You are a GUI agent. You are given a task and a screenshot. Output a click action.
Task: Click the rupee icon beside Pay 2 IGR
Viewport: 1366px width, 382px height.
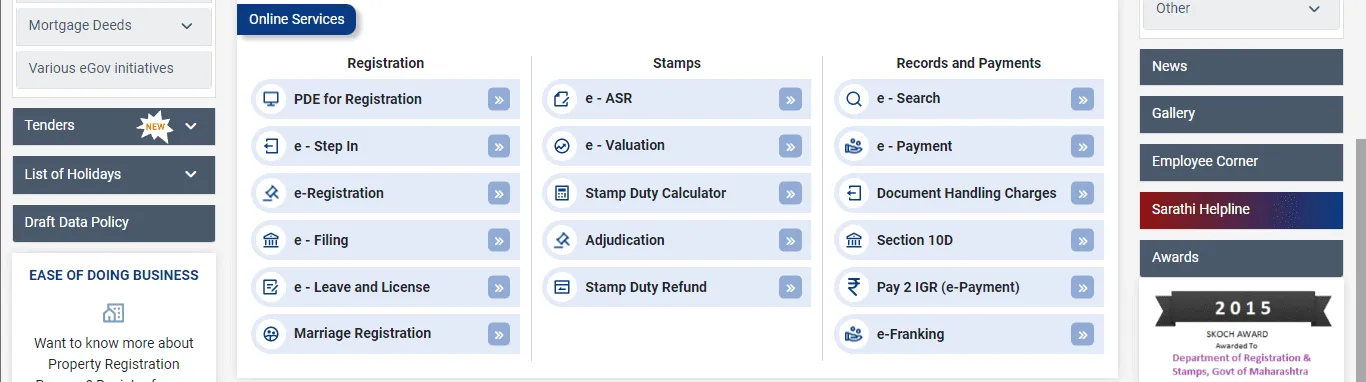tap(853, 287)
